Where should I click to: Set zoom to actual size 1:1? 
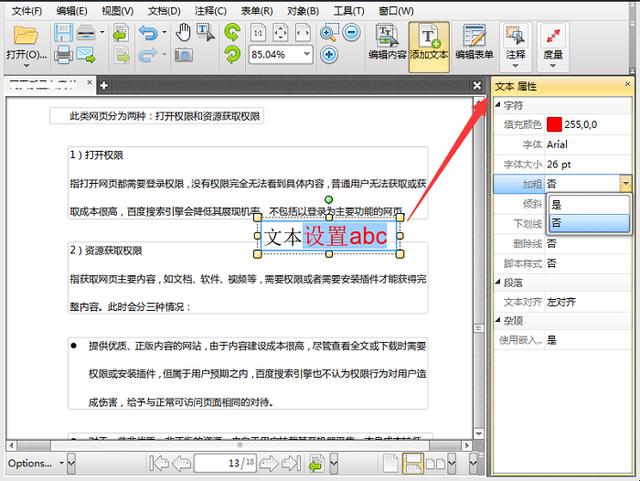(x=258, y=33)
